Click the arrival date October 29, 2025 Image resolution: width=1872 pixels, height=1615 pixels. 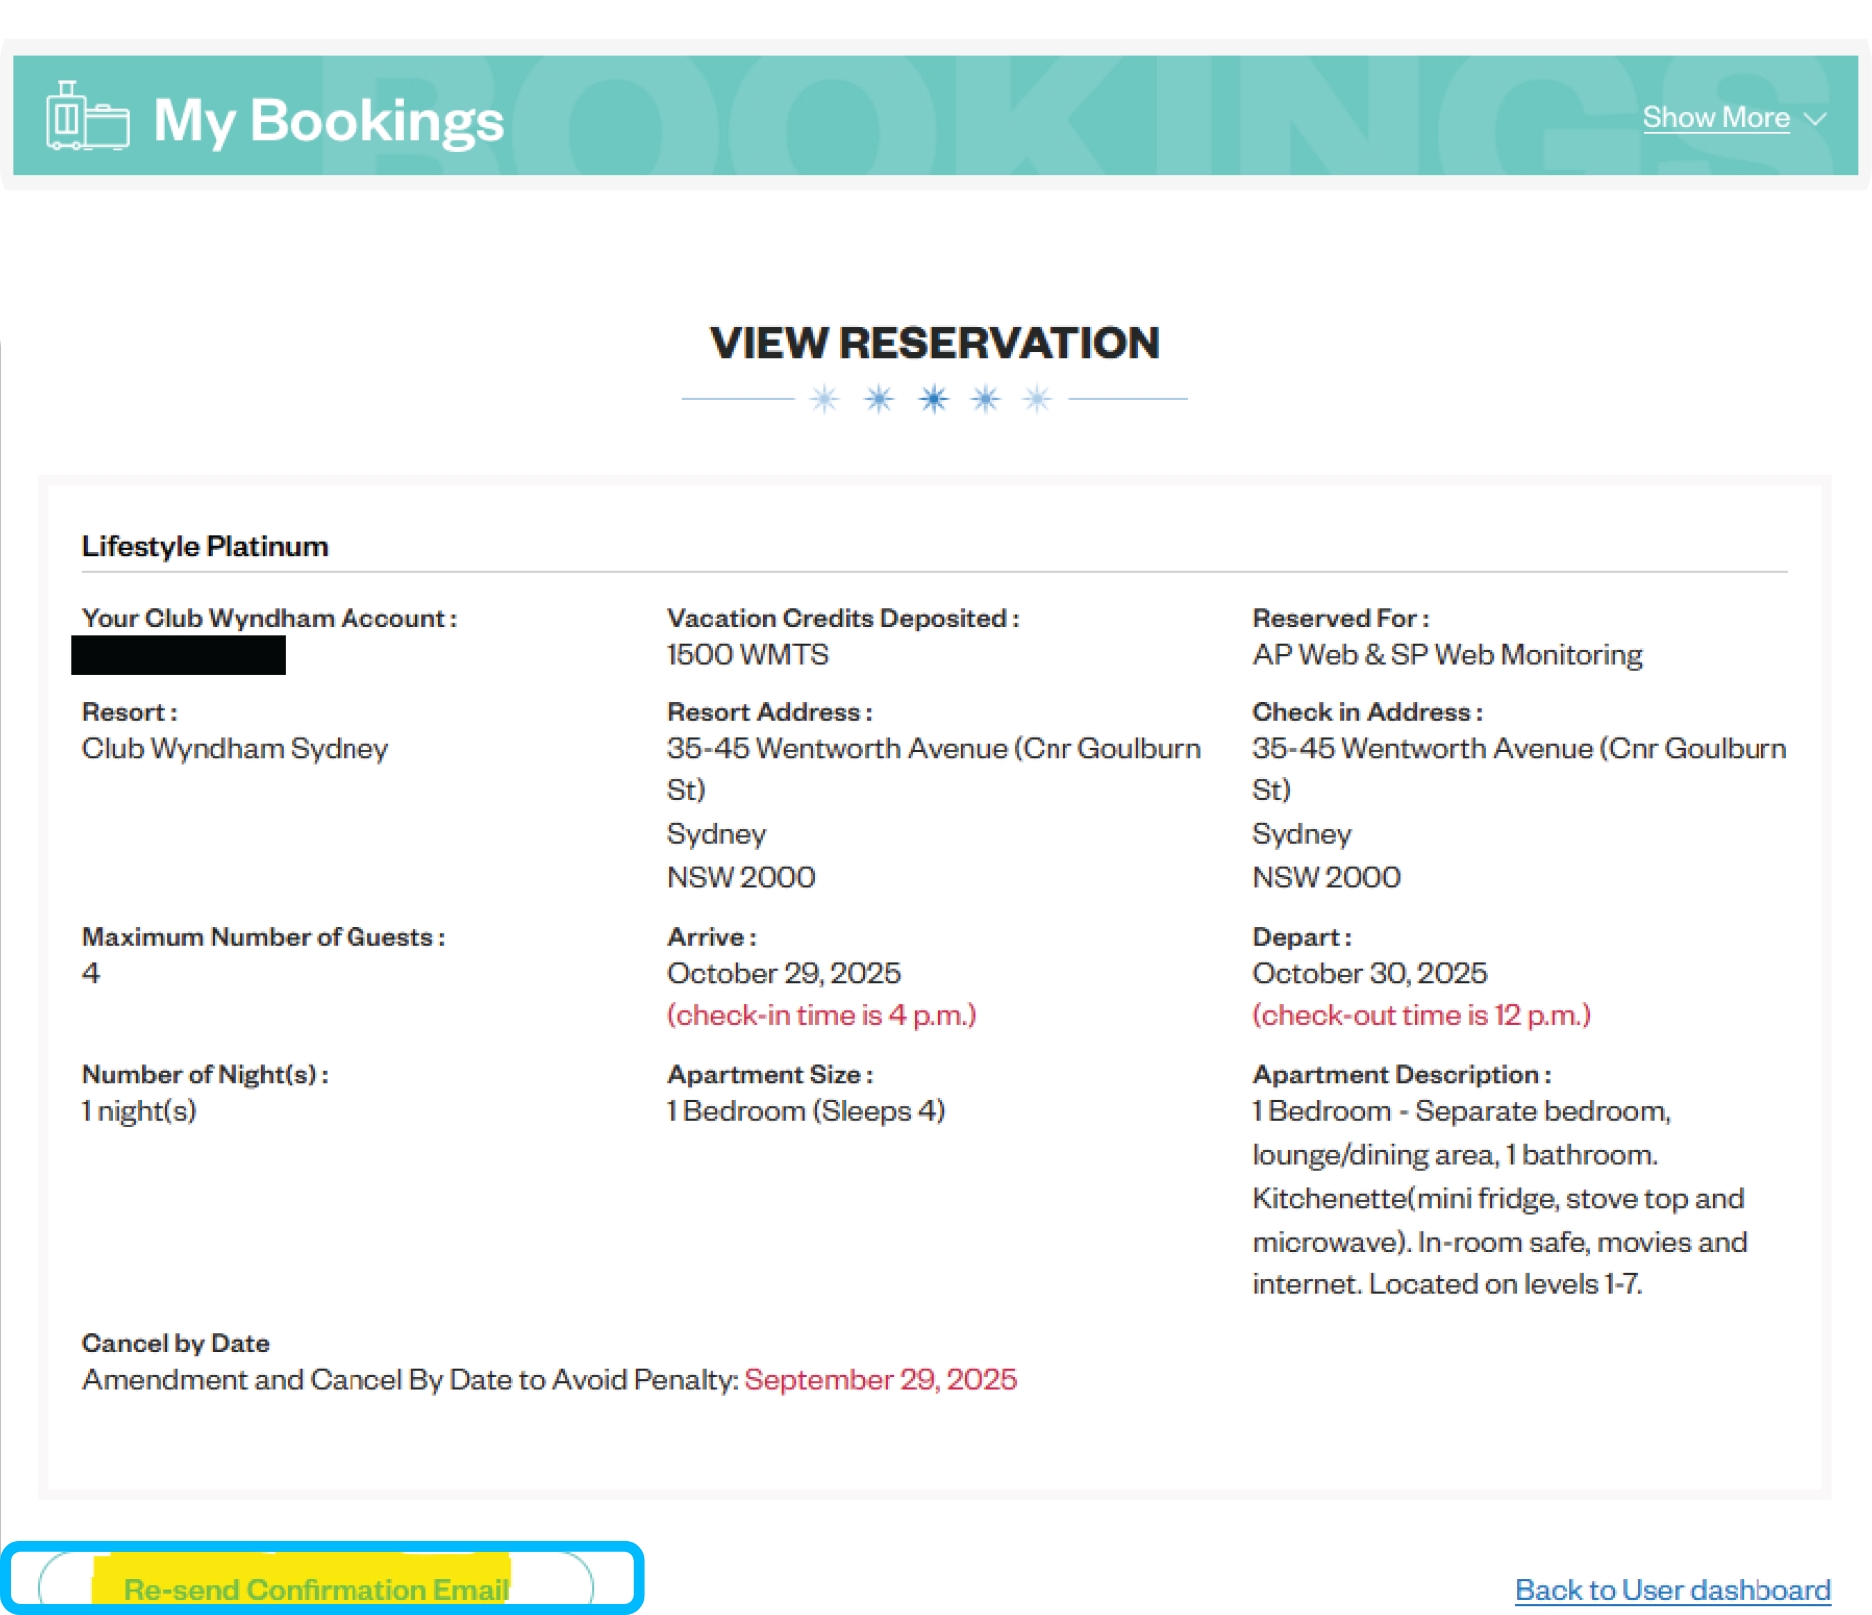pyautogui.click(x=783, y=971)
